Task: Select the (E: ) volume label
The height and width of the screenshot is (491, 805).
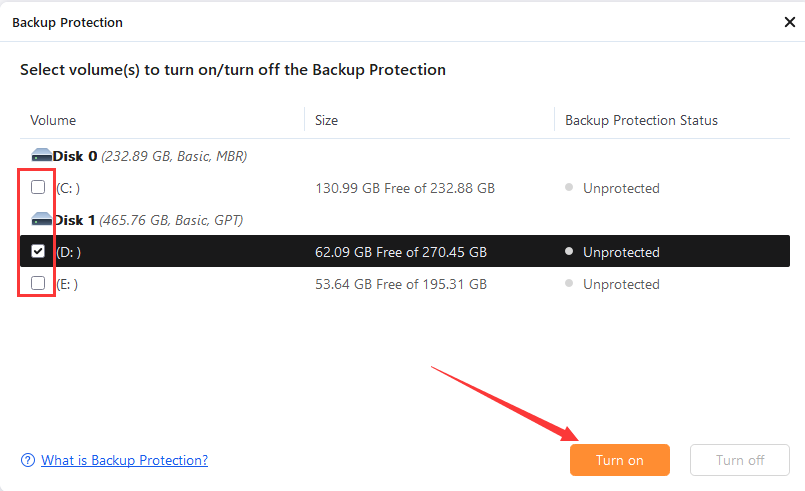Action: click(67, 284)
